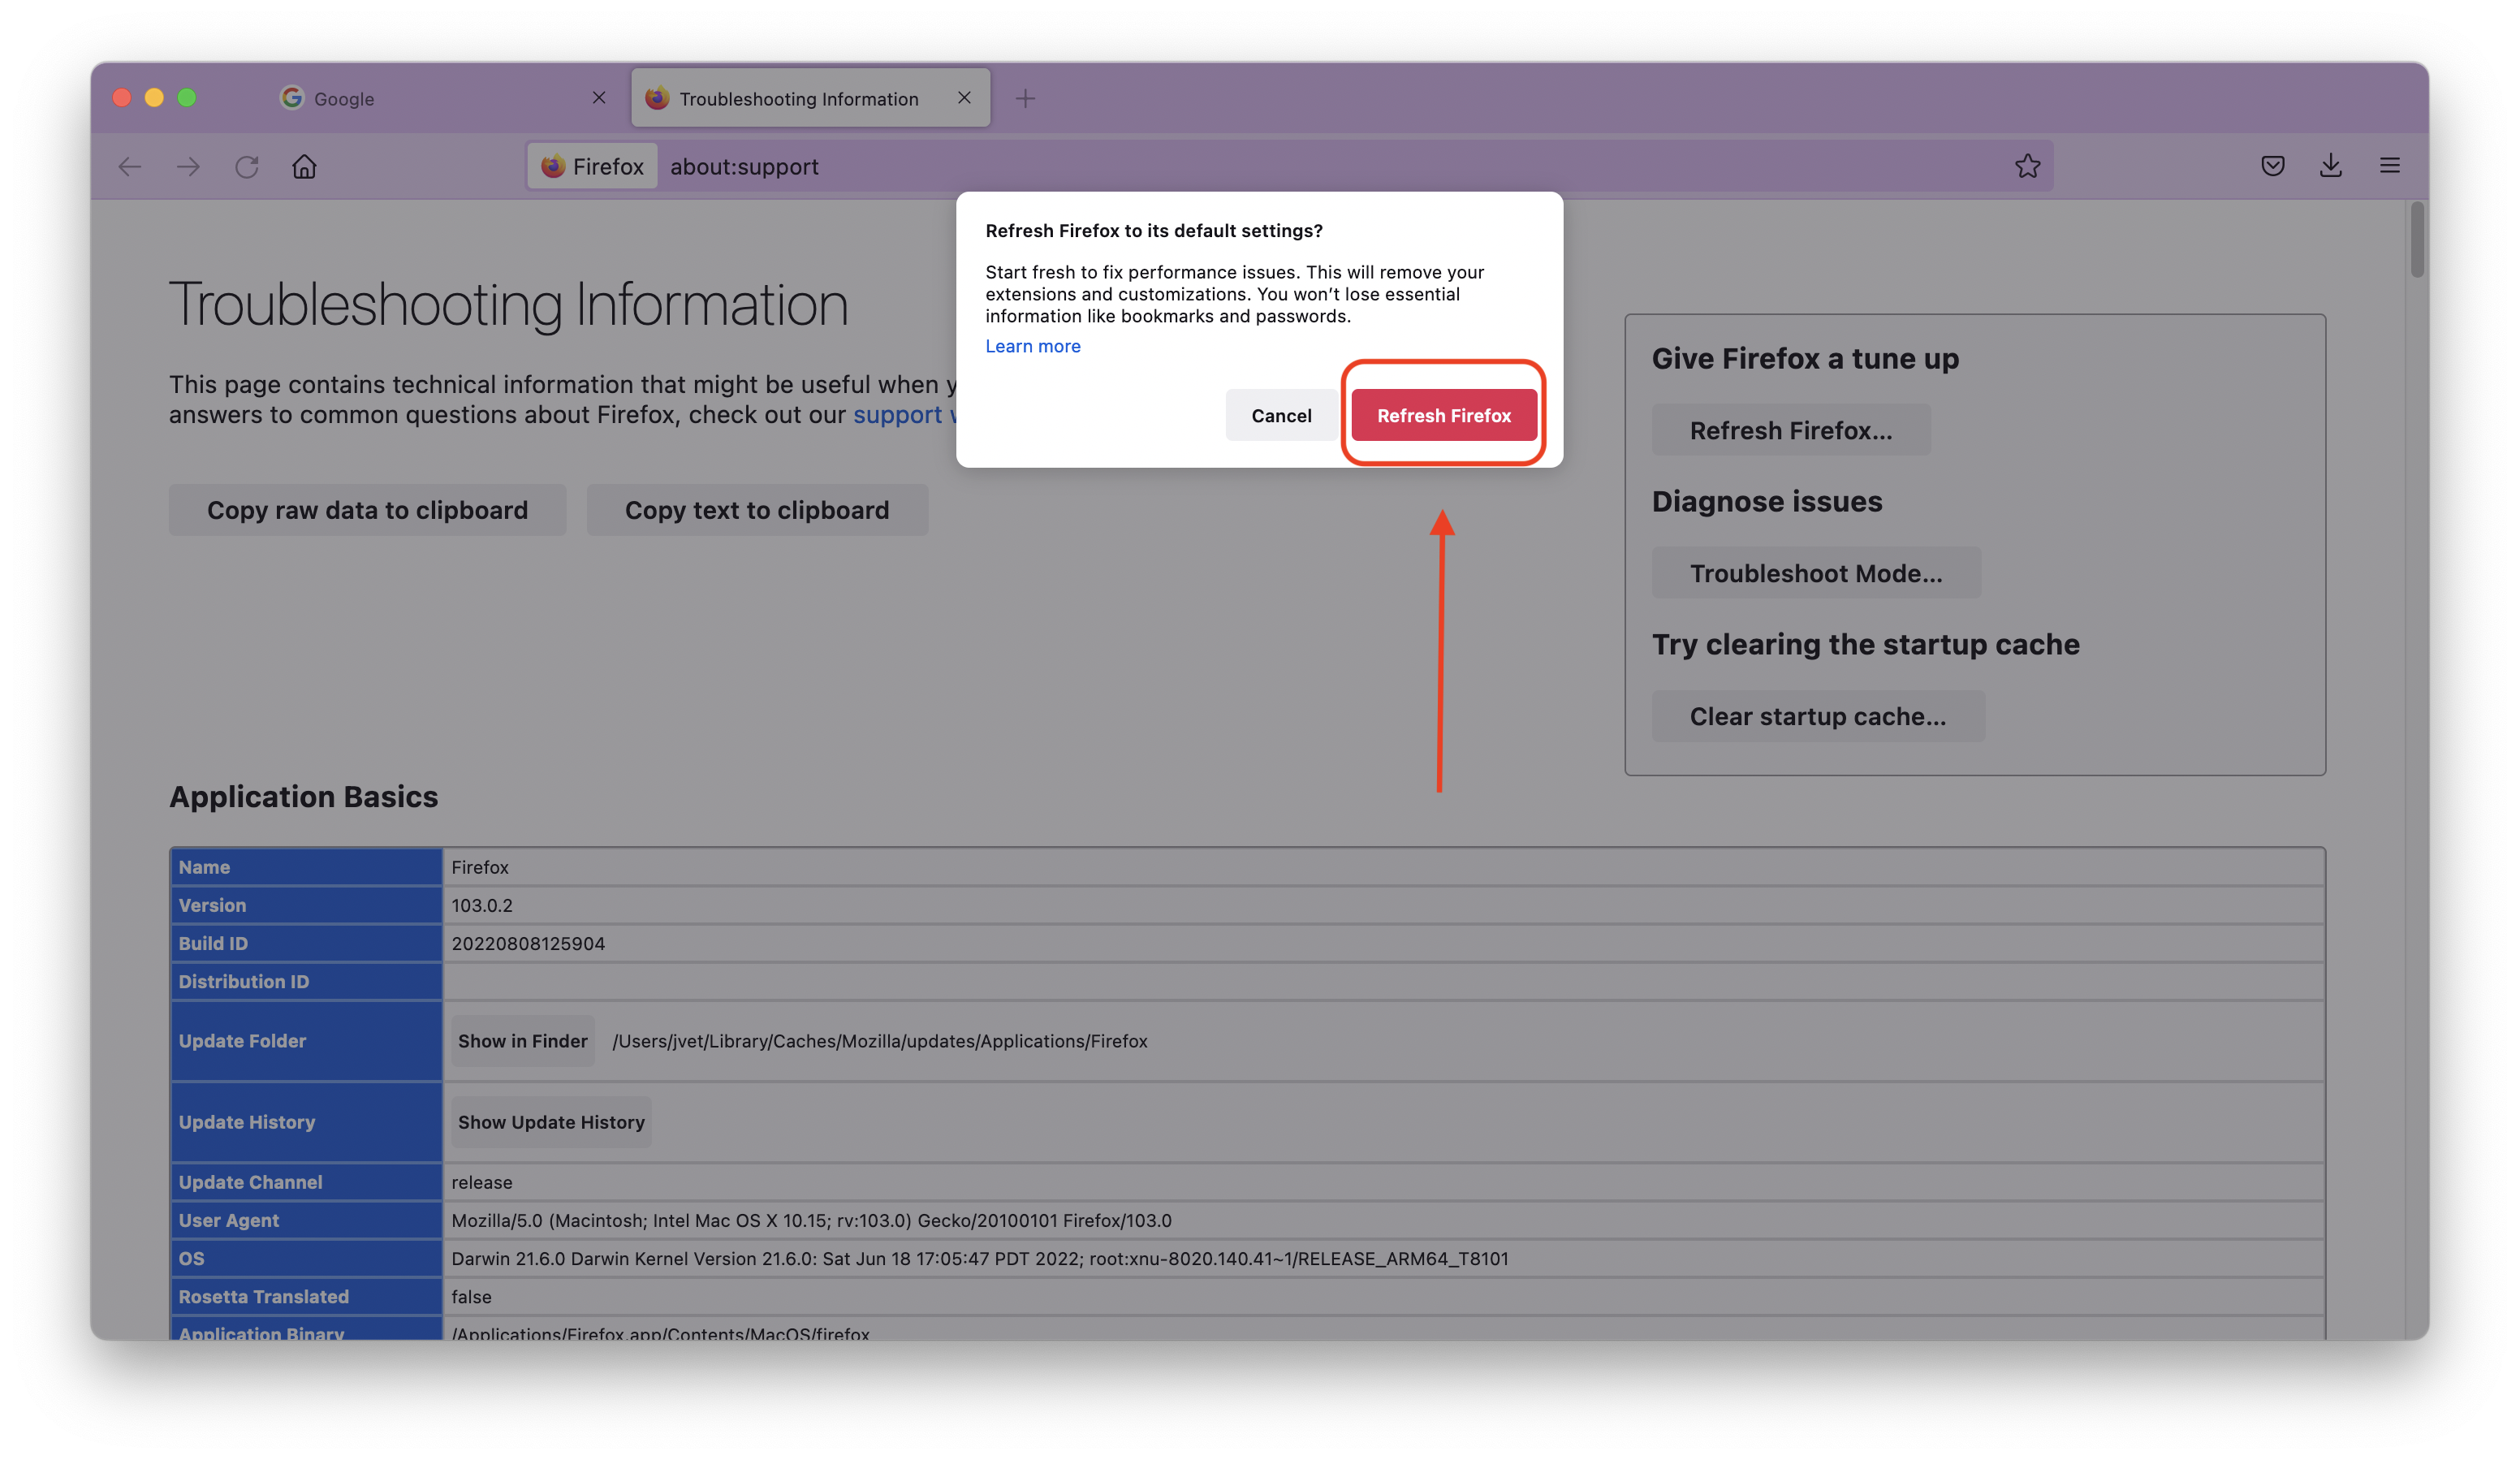Screen dimensions: 2520x1460
Task: Reload the current page
Action: [x=247, y=166]
